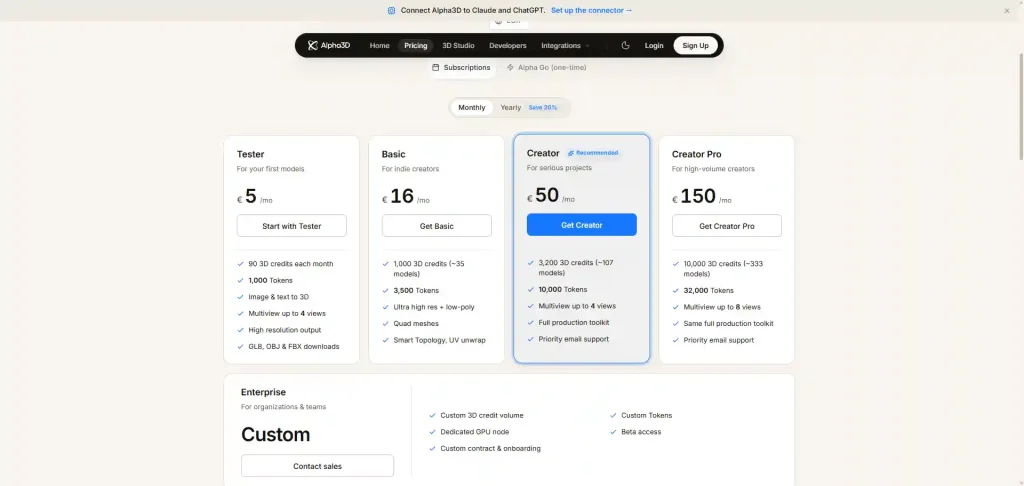Click the Recommended badge on Creator
Viewport: 1024px width, 486px height.
[x=592, y=153]
